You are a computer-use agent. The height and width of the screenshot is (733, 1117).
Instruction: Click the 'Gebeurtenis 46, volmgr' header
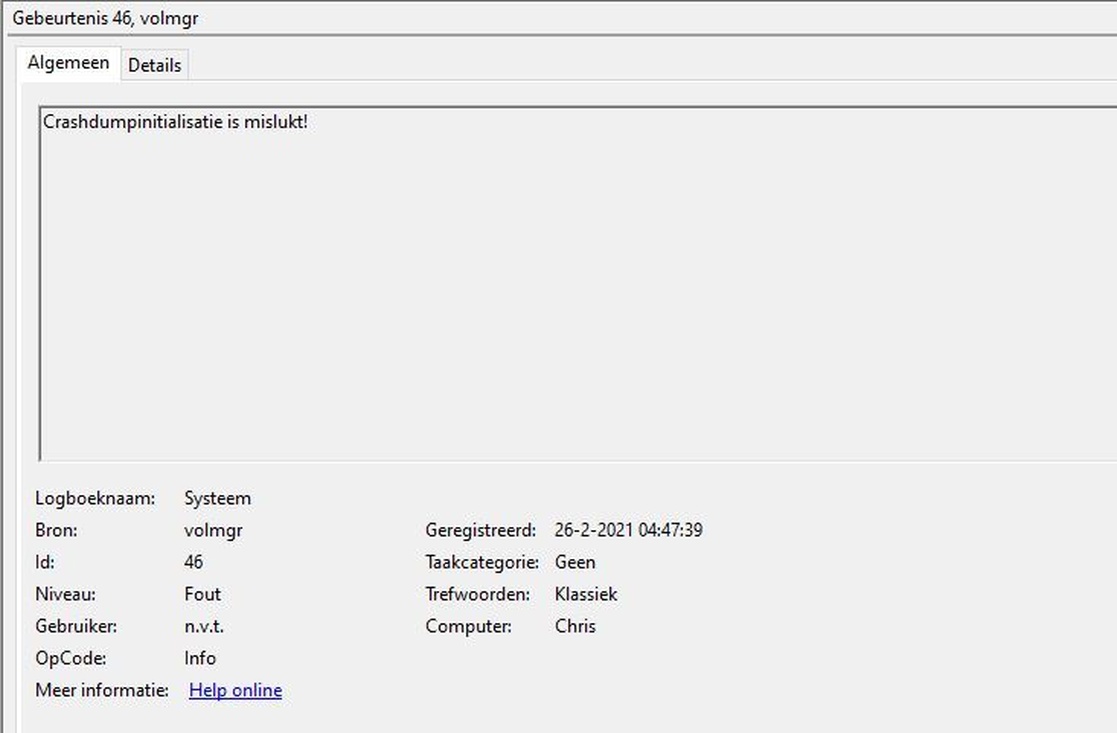[105, 18]
